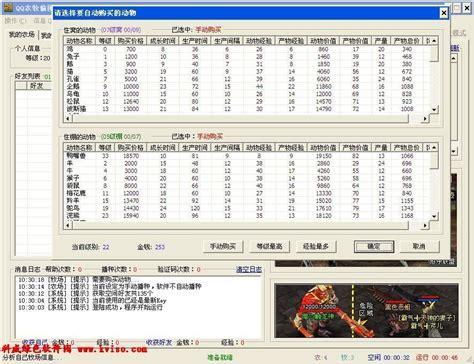Click 产量 header in shed animal list

point(381,148)
